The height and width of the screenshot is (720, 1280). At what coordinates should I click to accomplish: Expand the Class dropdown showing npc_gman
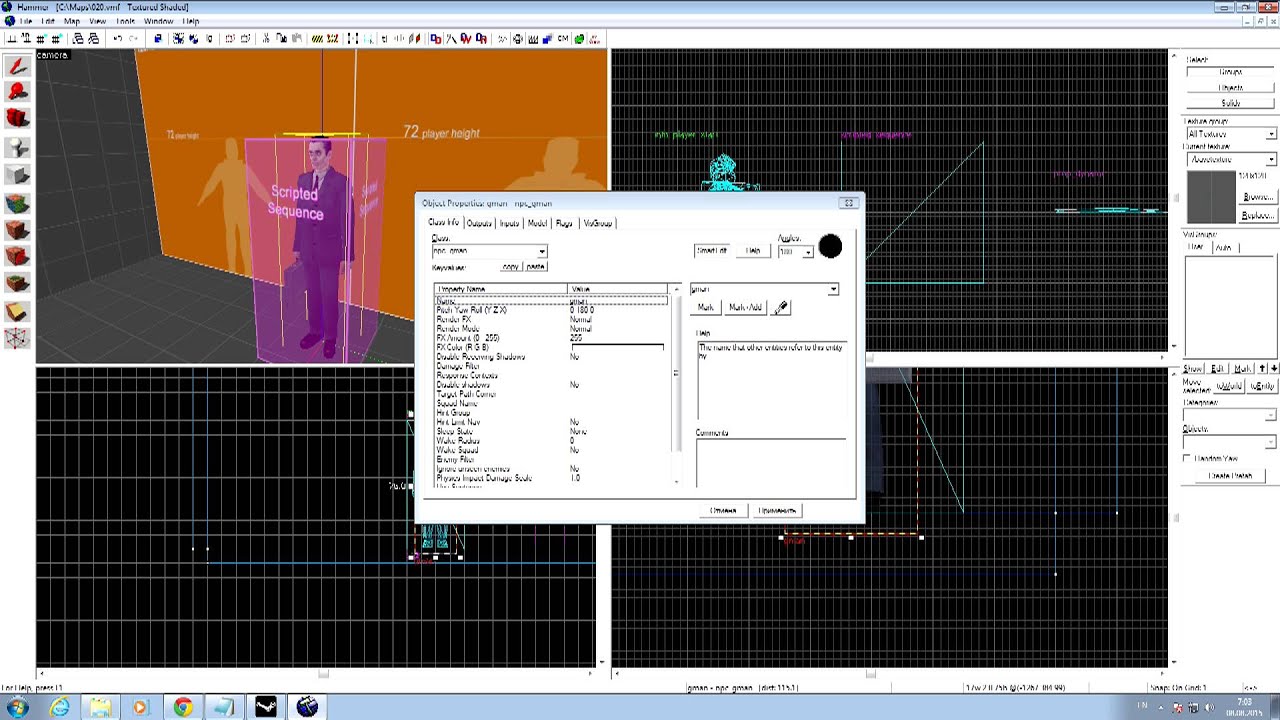[541, 251]
